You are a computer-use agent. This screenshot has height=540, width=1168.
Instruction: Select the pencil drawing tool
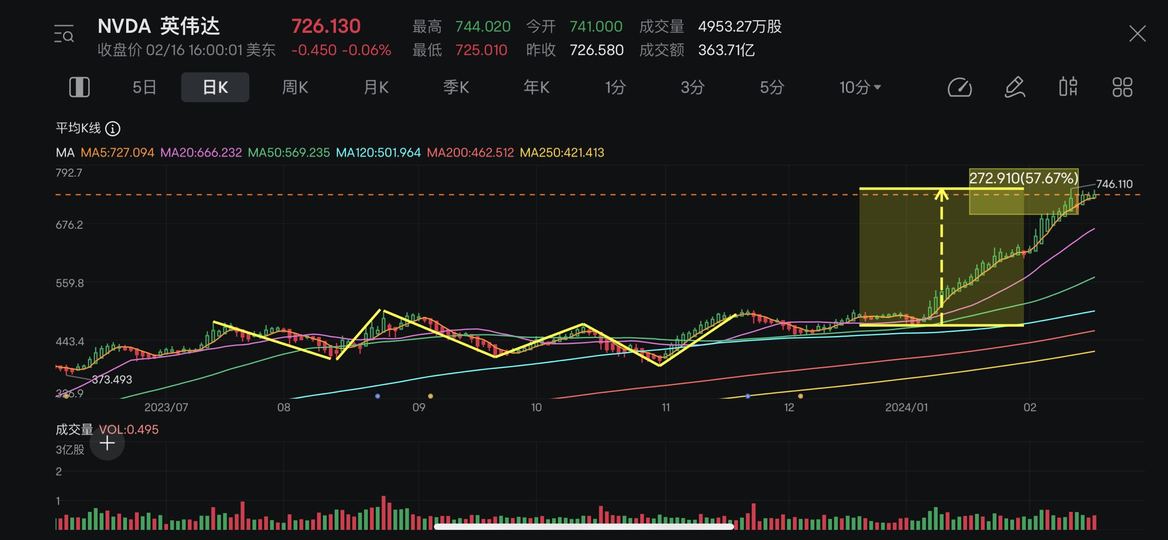[1014, 87]
